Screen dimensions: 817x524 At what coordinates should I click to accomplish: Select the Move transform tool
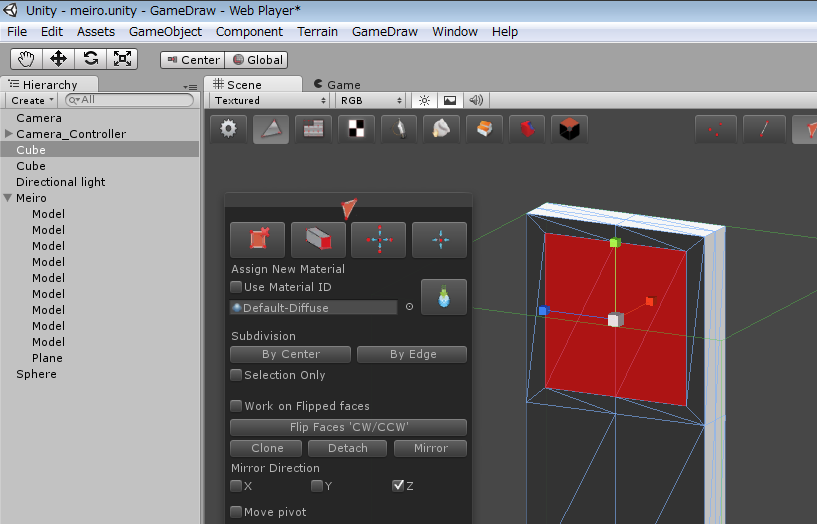[x=58, y=59]
